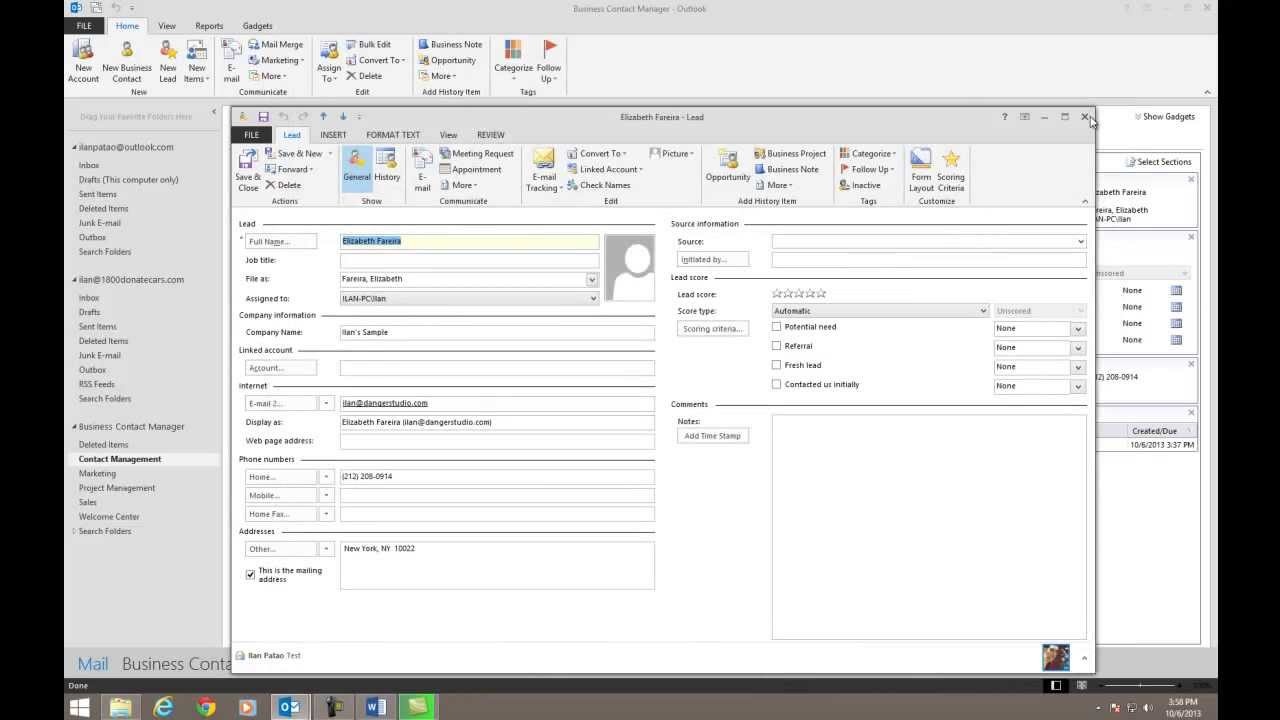Uncheck This is the mailing address

(x=250, y=575)
